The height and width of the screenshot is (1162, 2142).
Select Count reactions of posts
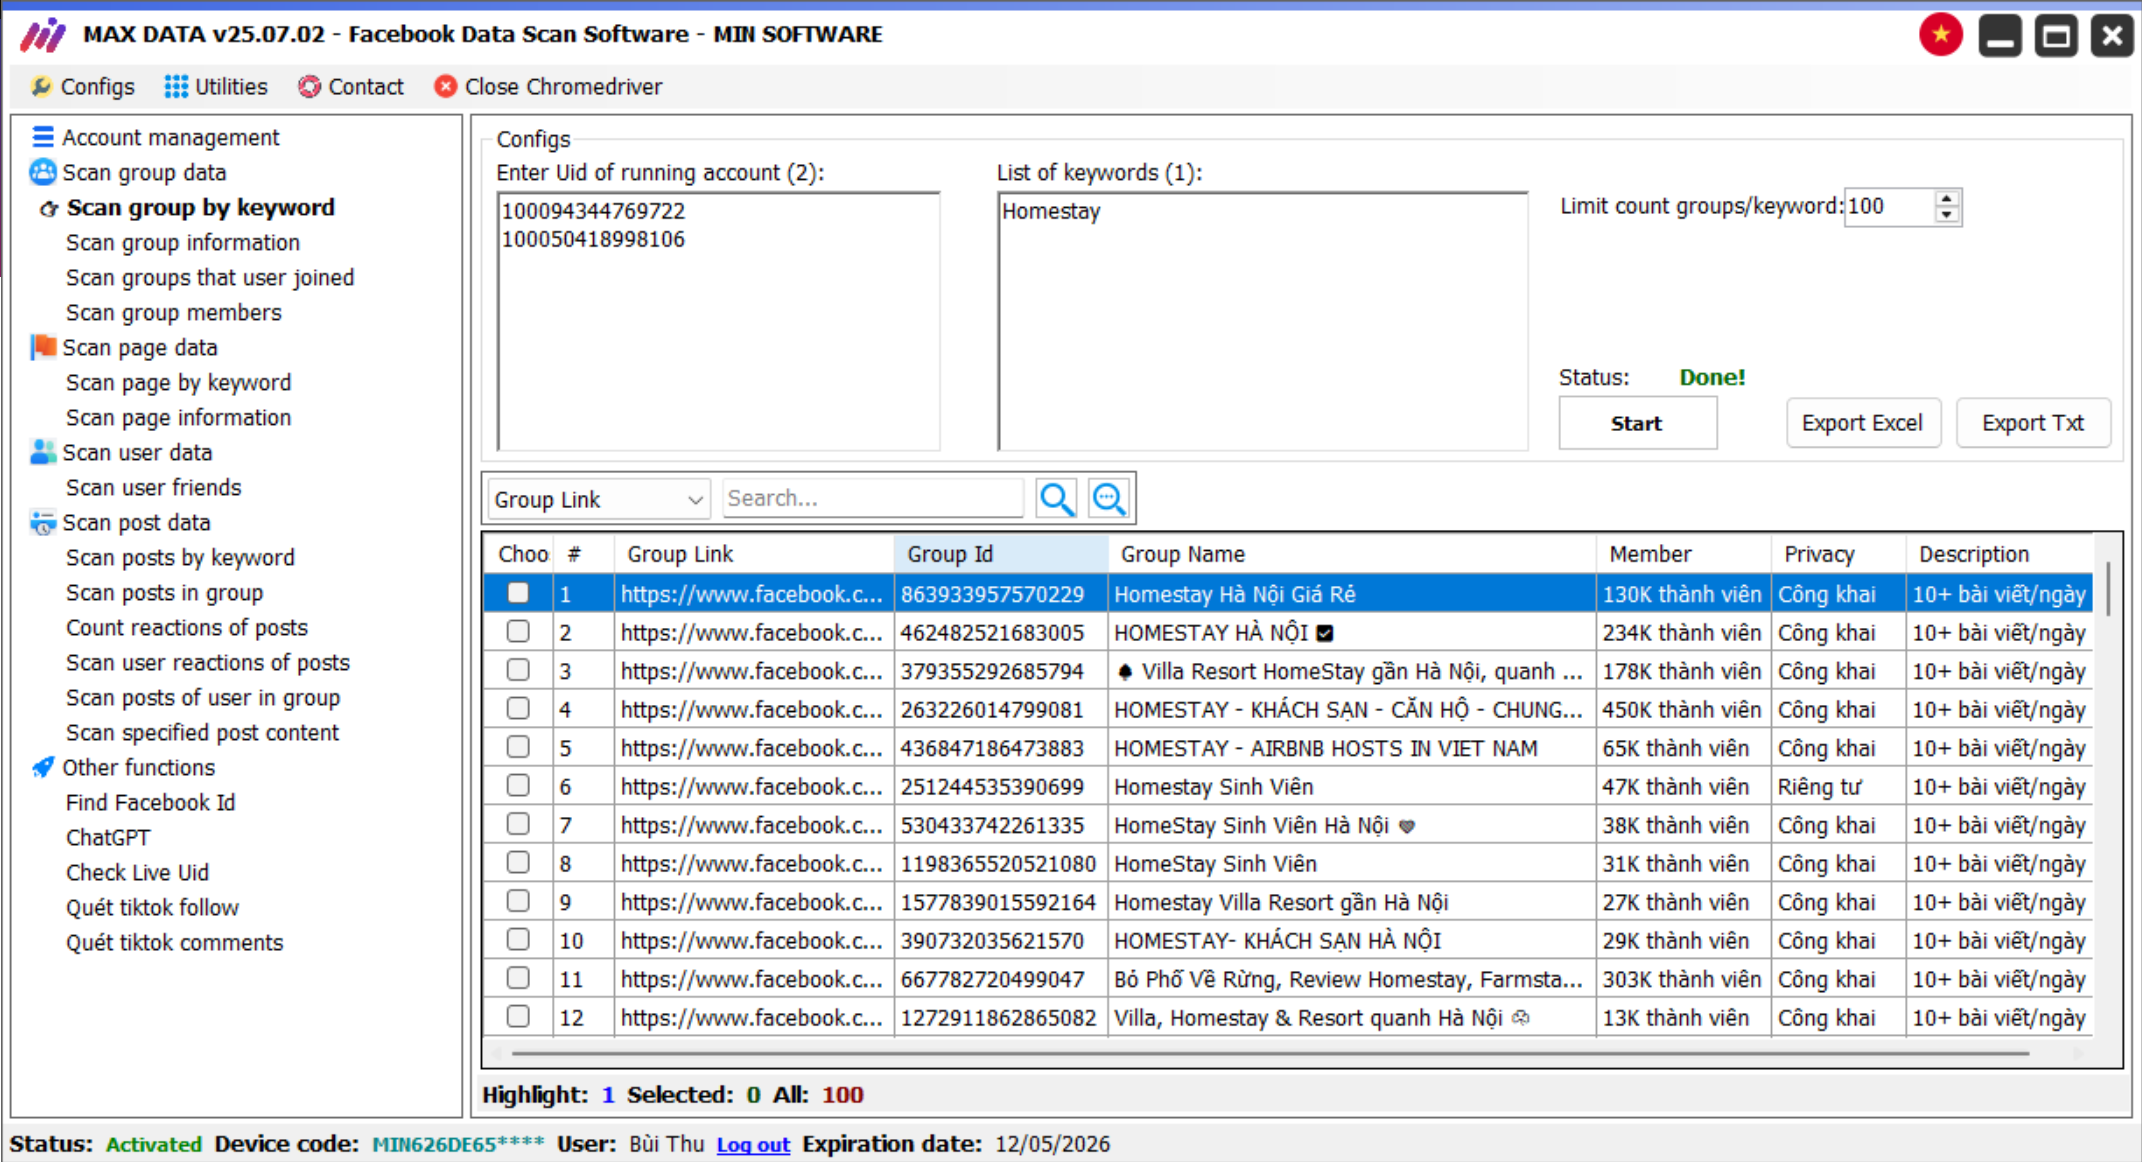coord(187,628)
